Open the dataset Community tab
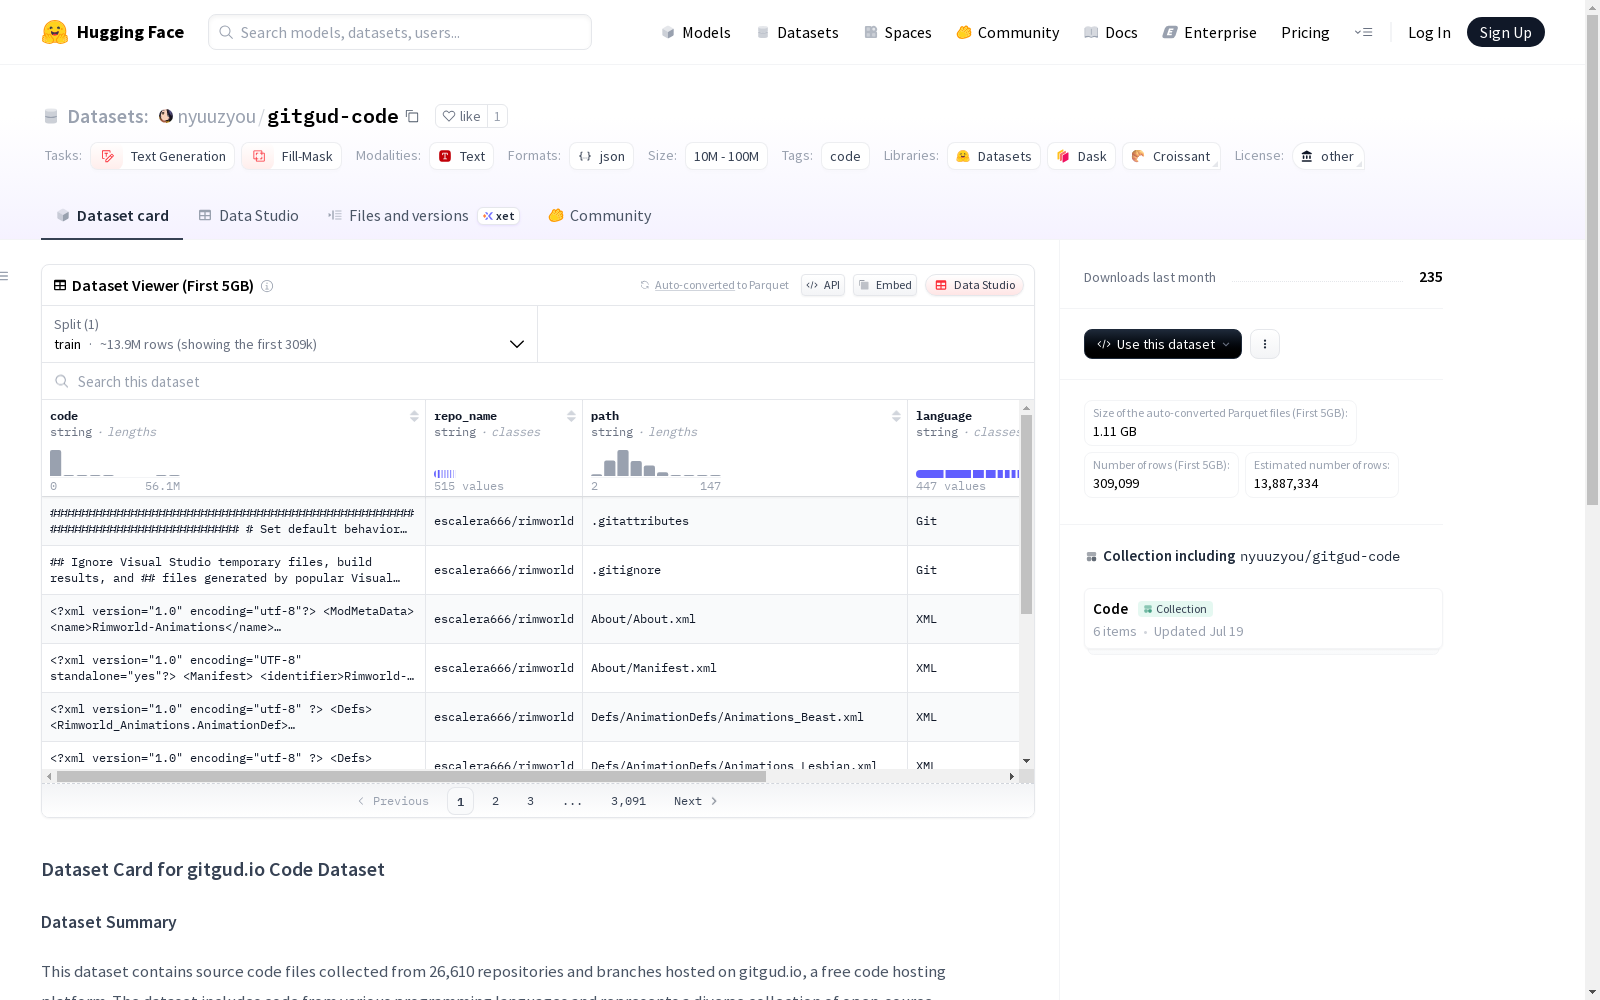1600x1000 pixels. point(600,216)
